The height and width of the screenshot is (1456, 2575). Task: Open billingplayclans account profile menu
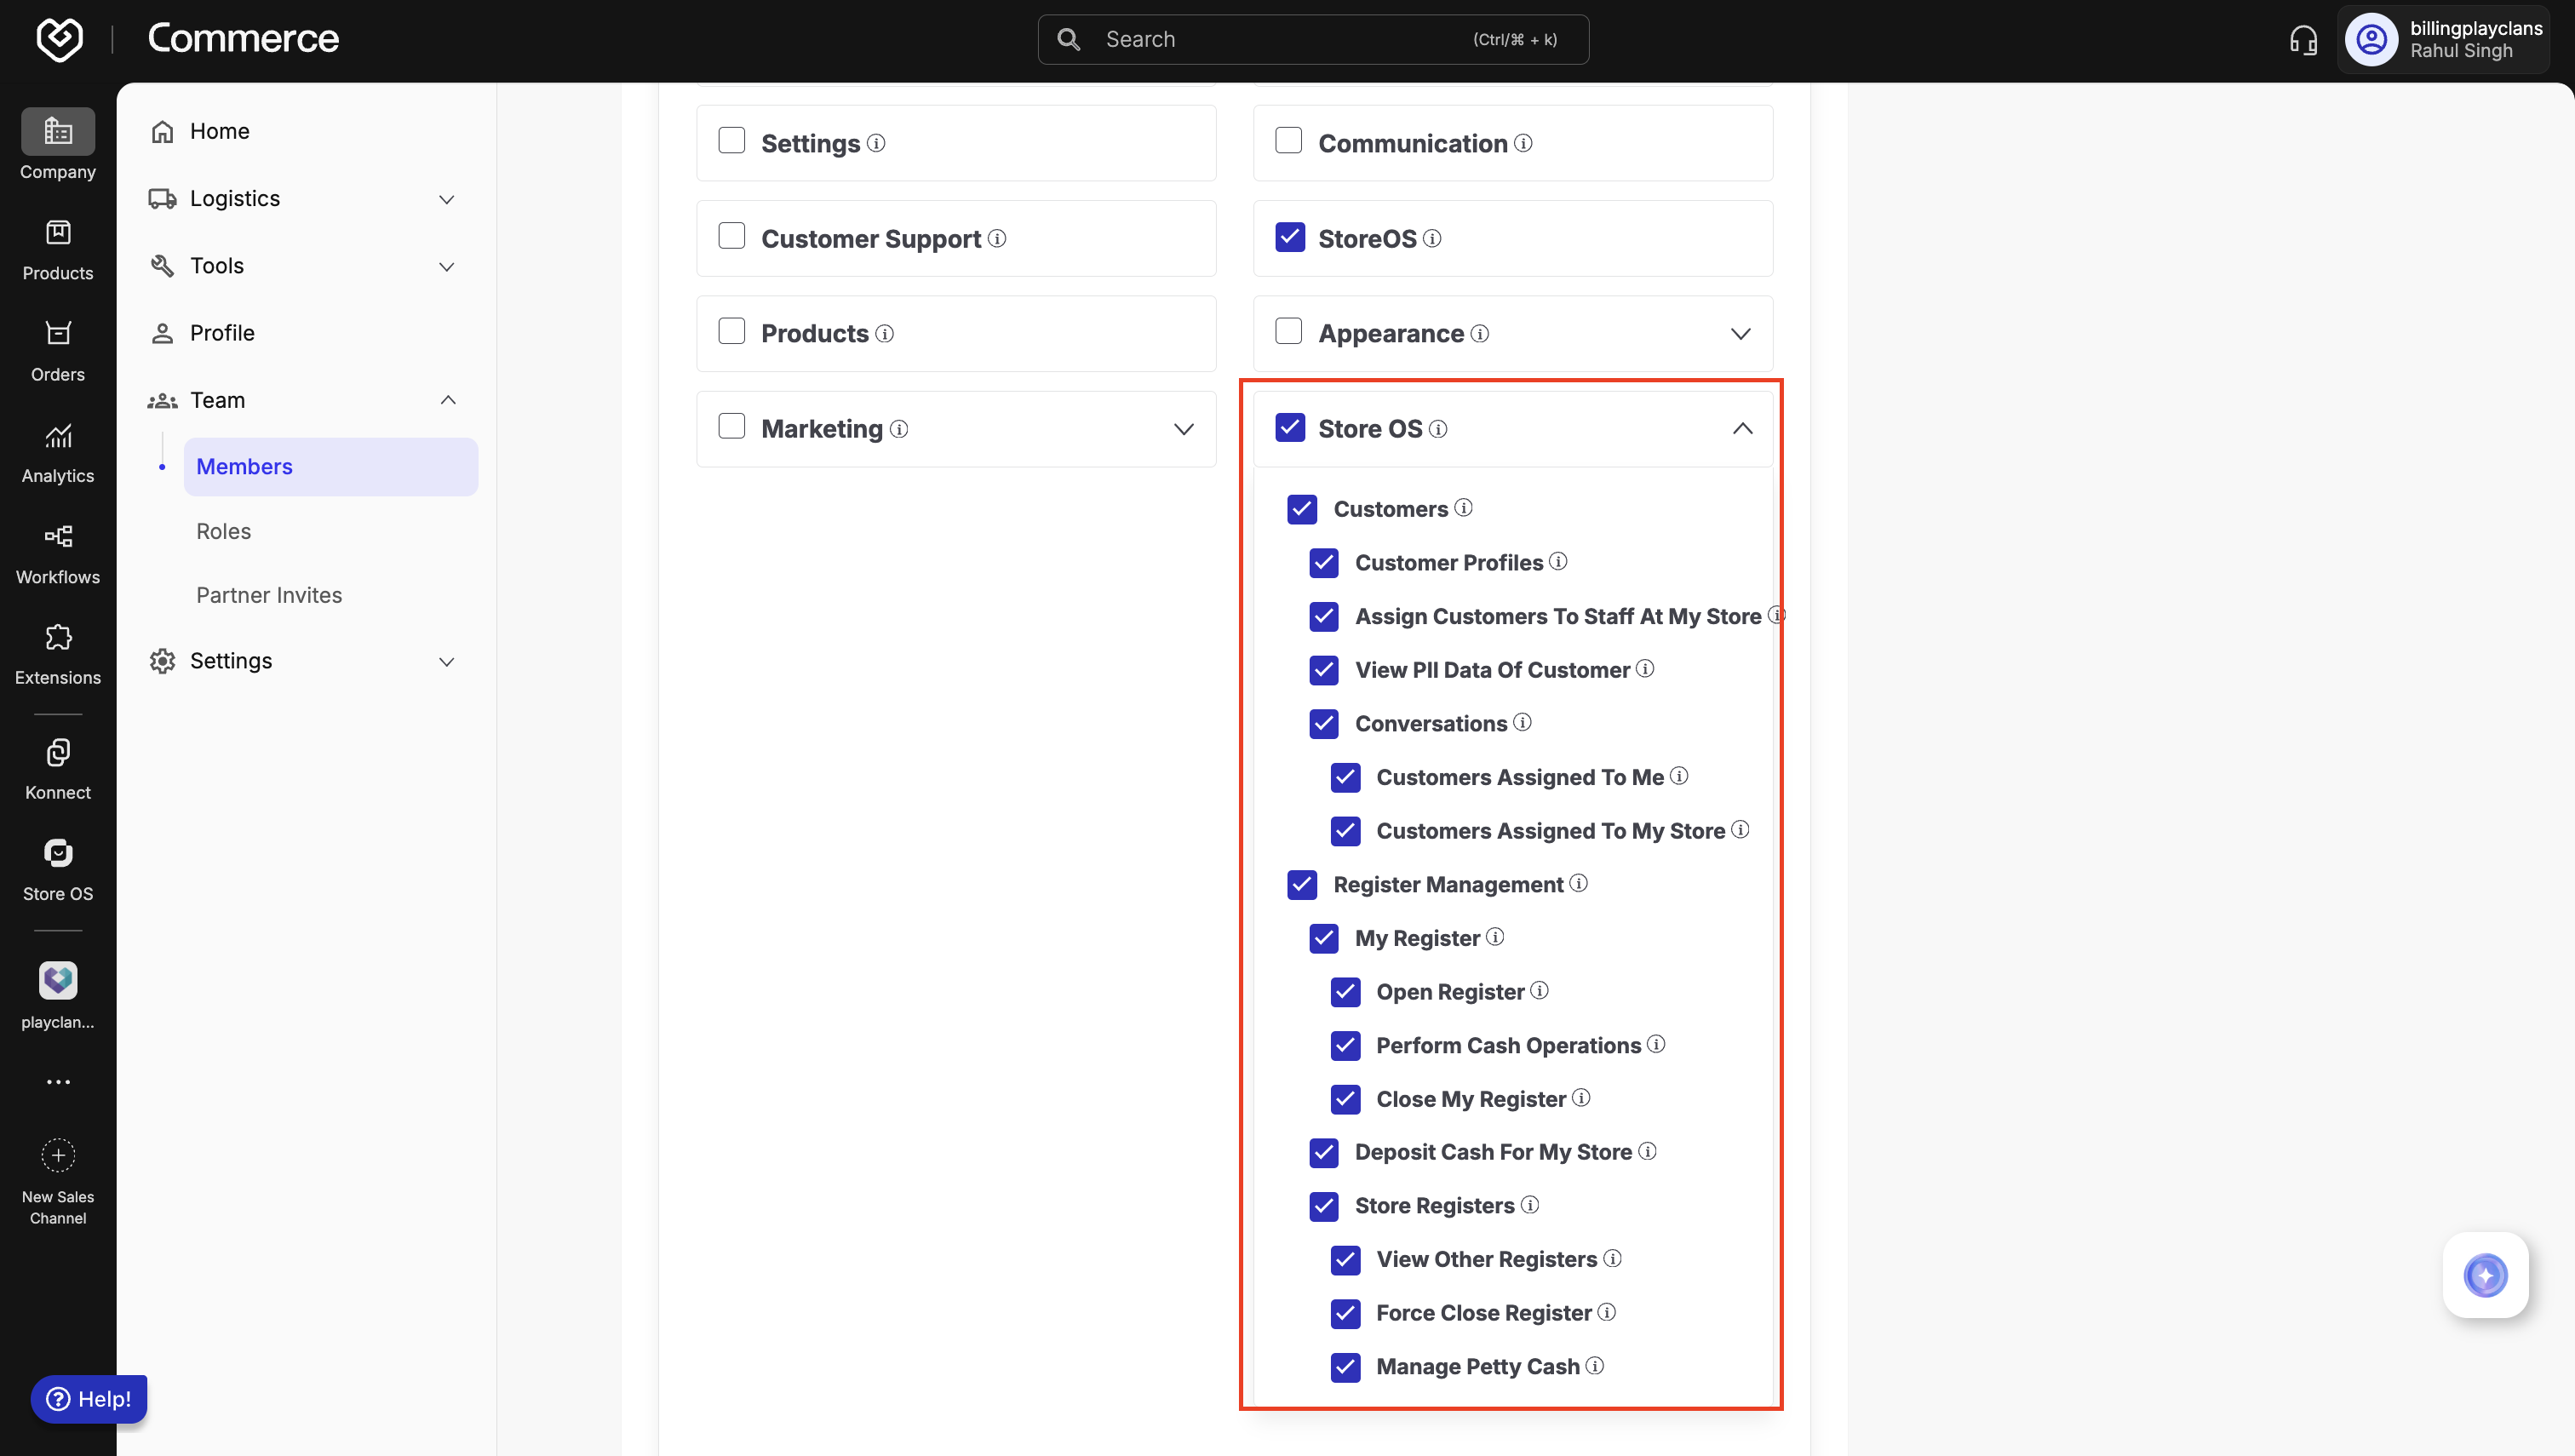click(x=2444, y=40)
